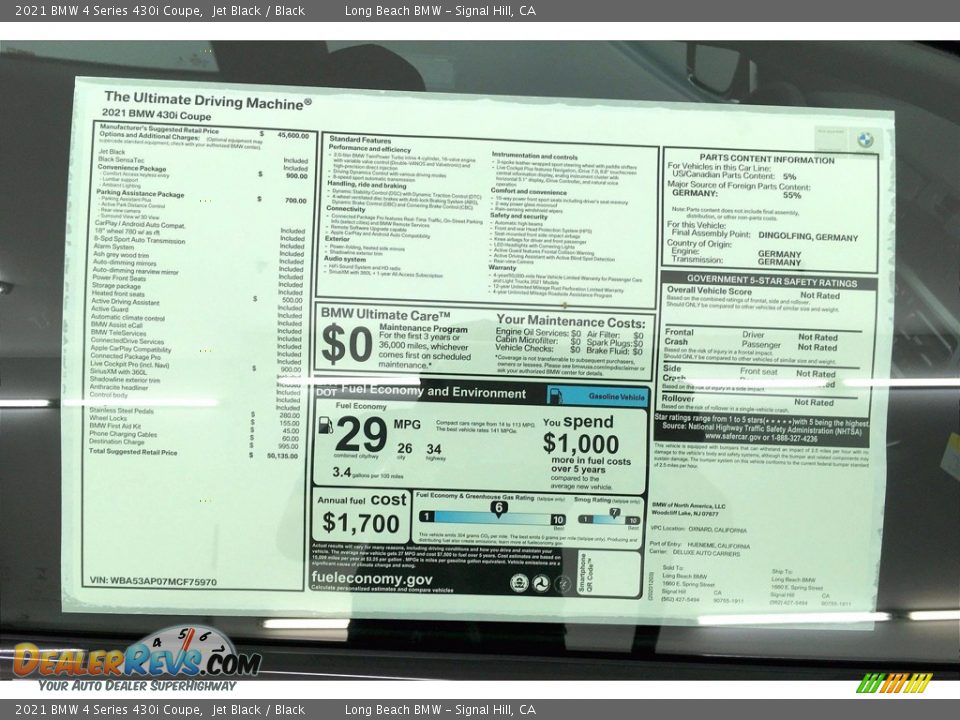Click the base price 45,600.00
The height and width of the screenshot is (720, 960).
293,135
